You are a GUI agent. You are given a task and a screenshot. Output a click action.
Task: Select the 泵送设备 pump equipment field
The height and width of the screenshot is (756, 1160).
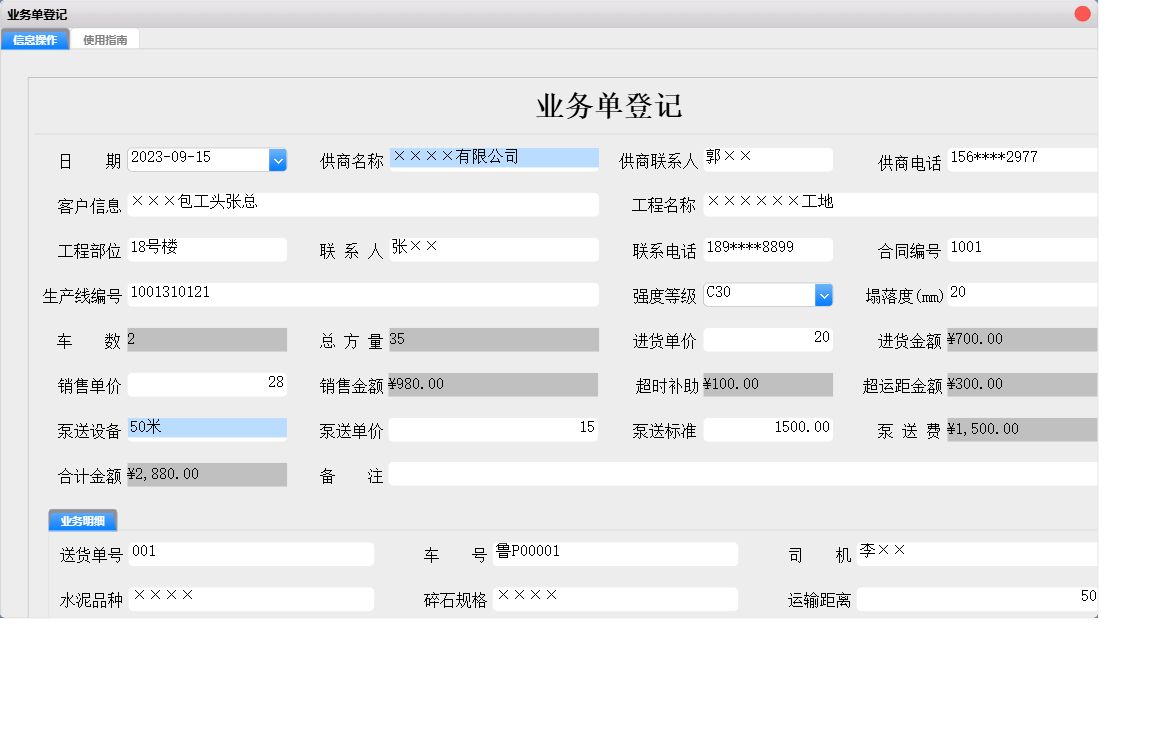point(207,429)
